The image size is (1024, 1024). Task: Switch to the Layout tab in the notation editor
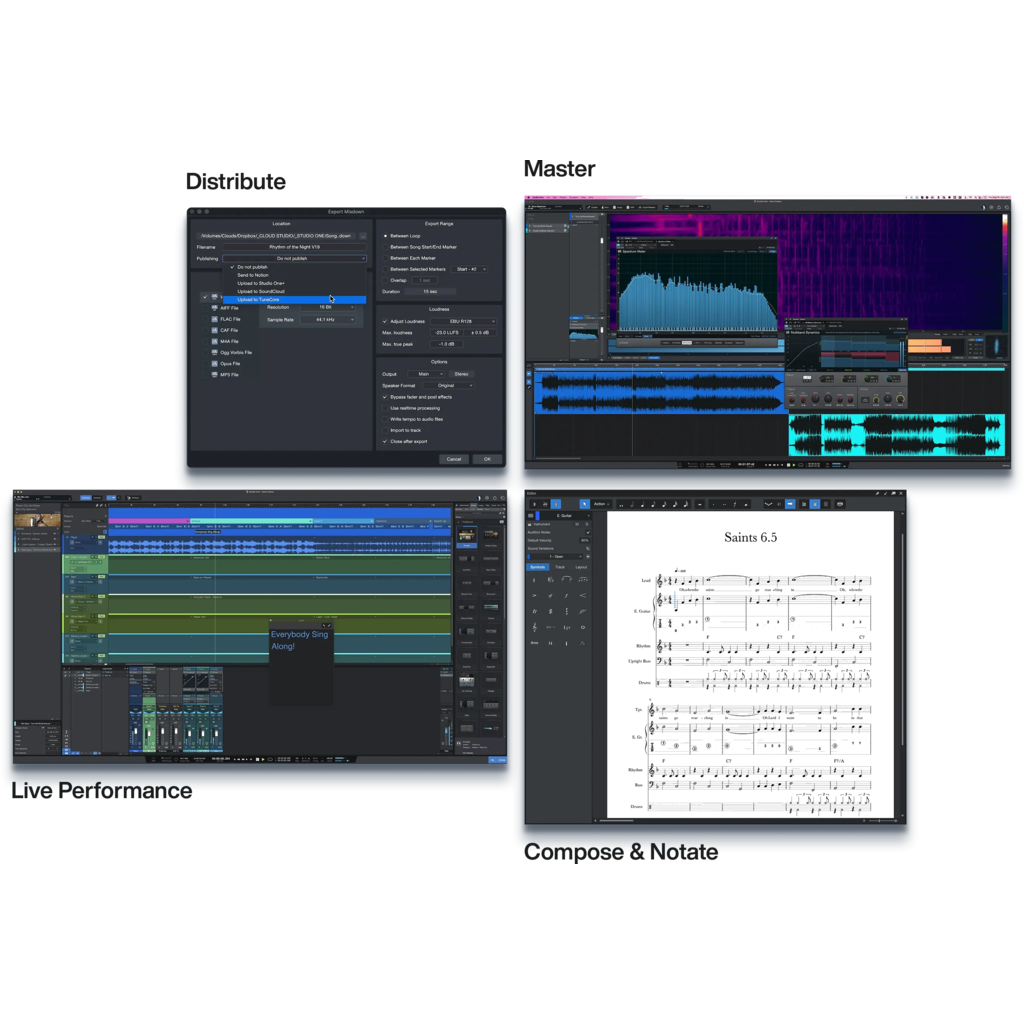click(581, 567)
